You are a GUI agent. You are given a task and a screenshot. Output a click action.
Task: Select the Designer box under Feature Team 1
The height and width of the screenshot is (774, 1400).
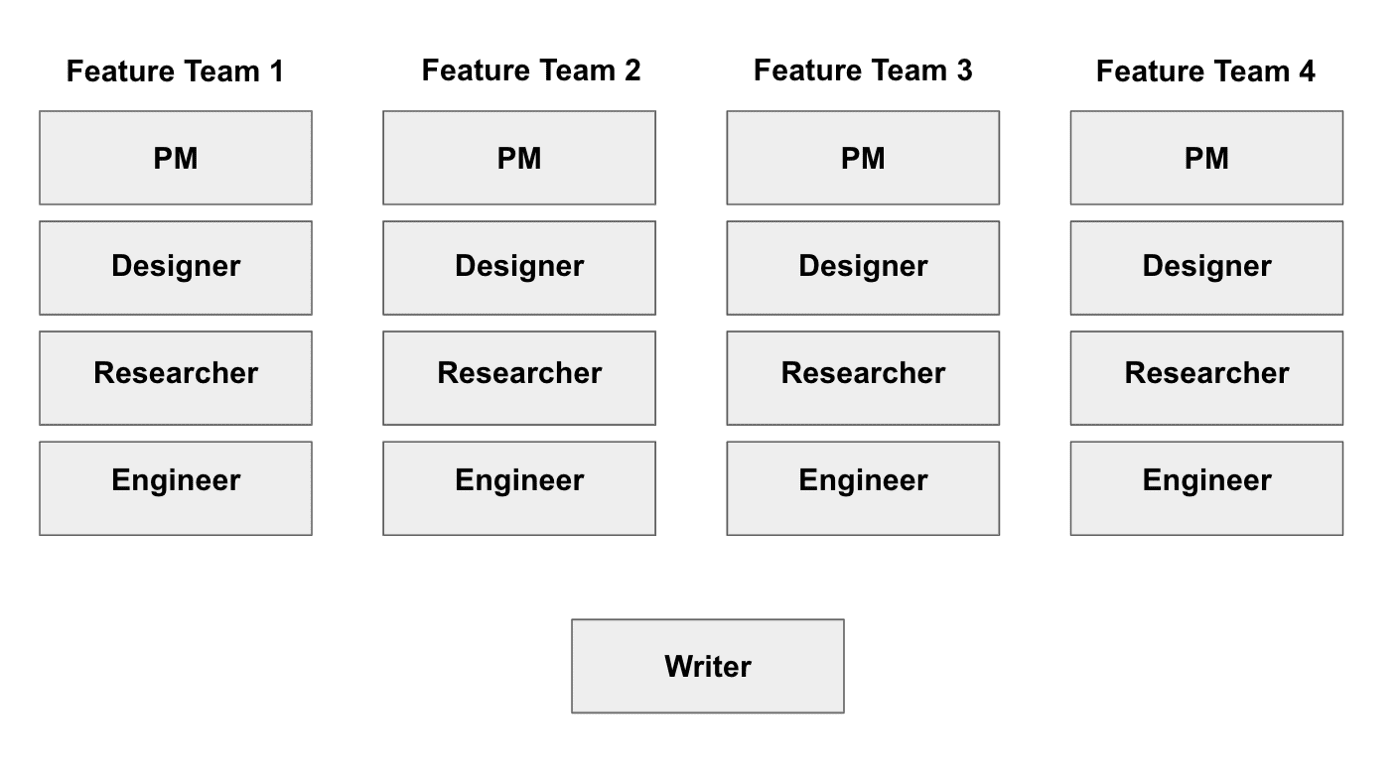tap(175, 267)
